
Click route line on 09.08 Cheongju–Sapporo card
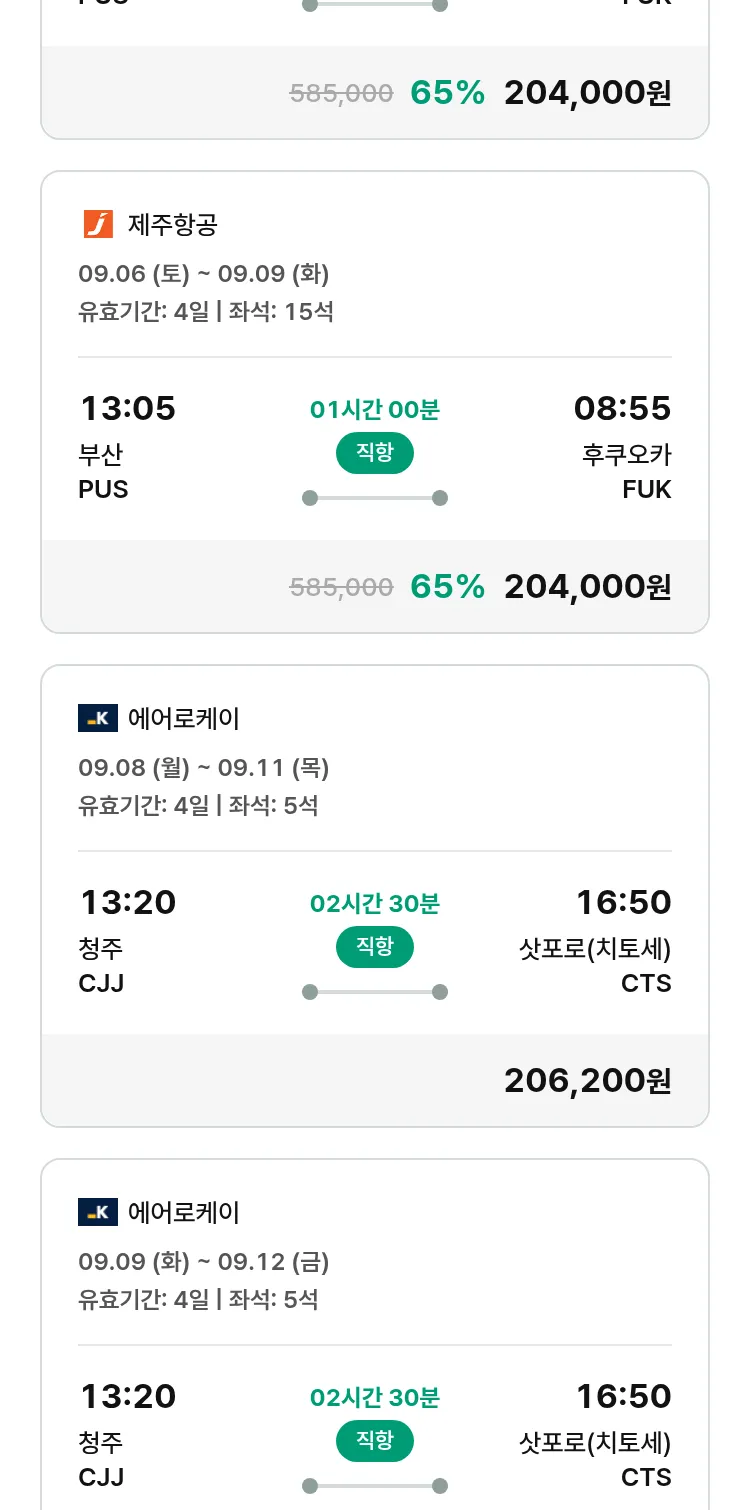point(374,992)
